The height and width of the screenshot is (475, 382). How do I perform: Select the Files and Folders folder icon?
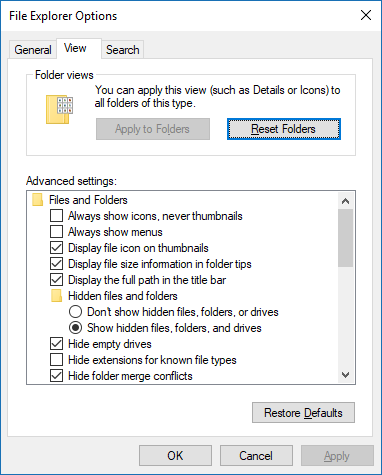(37, 200)
